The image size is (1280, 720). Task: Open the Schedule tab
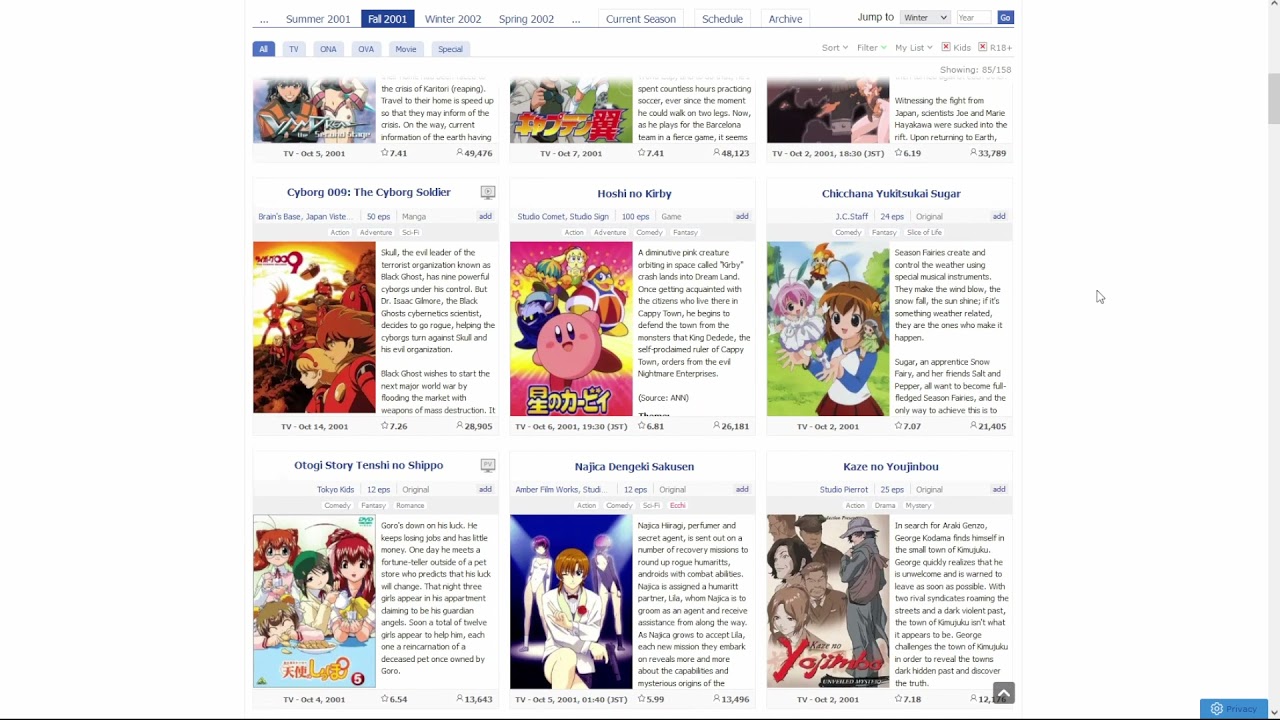pyautogui.click(x=722, y=19)
